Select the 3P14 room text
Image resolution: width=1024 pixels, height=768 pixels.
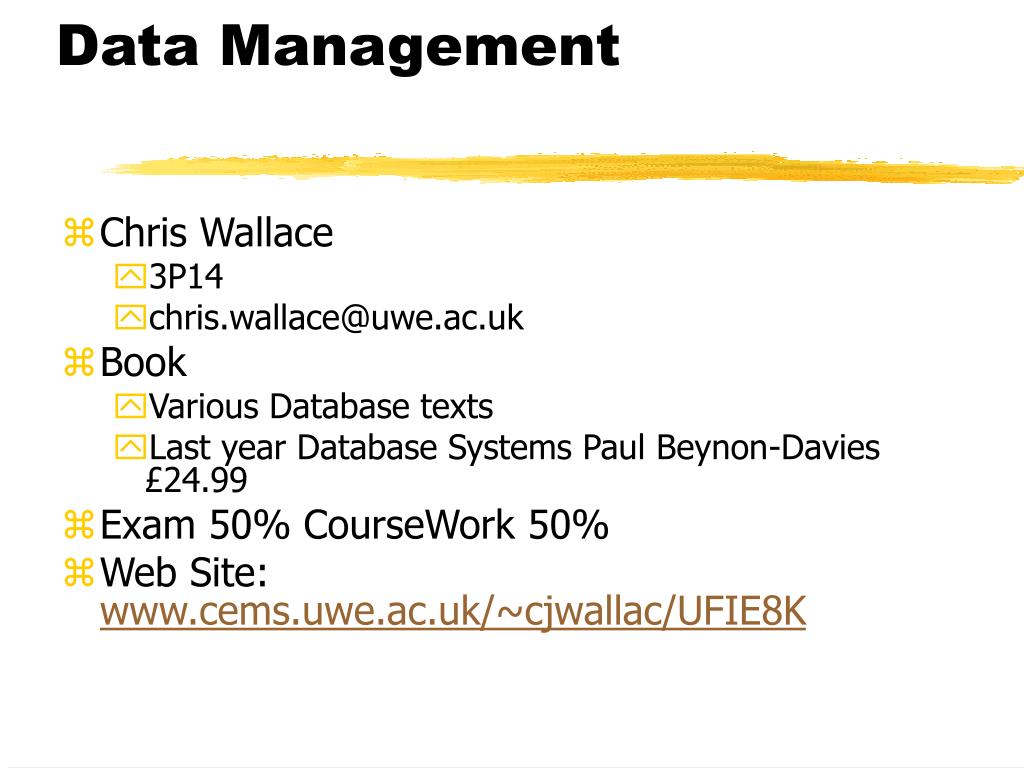coord(186,276)
